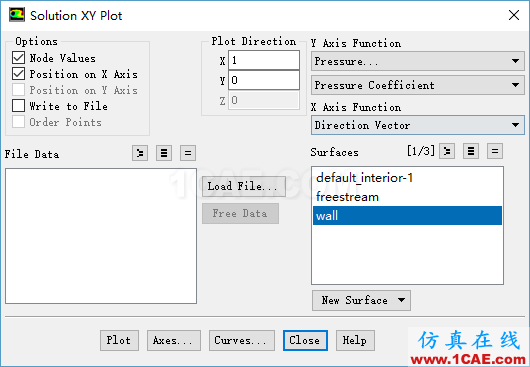Select all entries in File Data list
Viewport: 530px width, 367px height.
point(164,154)
